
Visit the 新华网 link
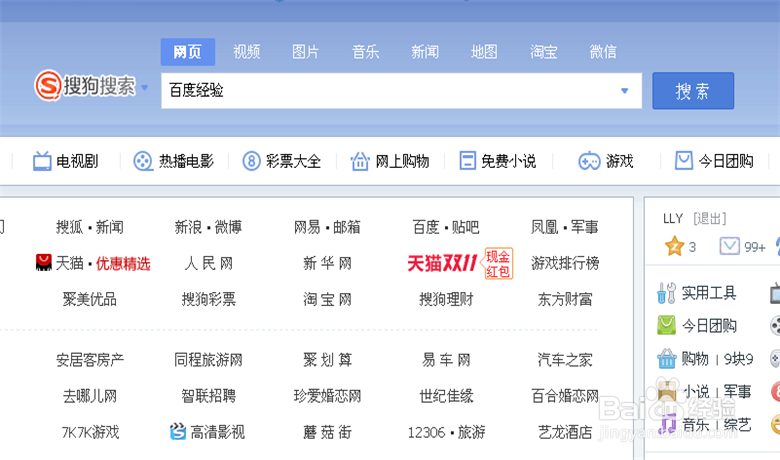327,263
